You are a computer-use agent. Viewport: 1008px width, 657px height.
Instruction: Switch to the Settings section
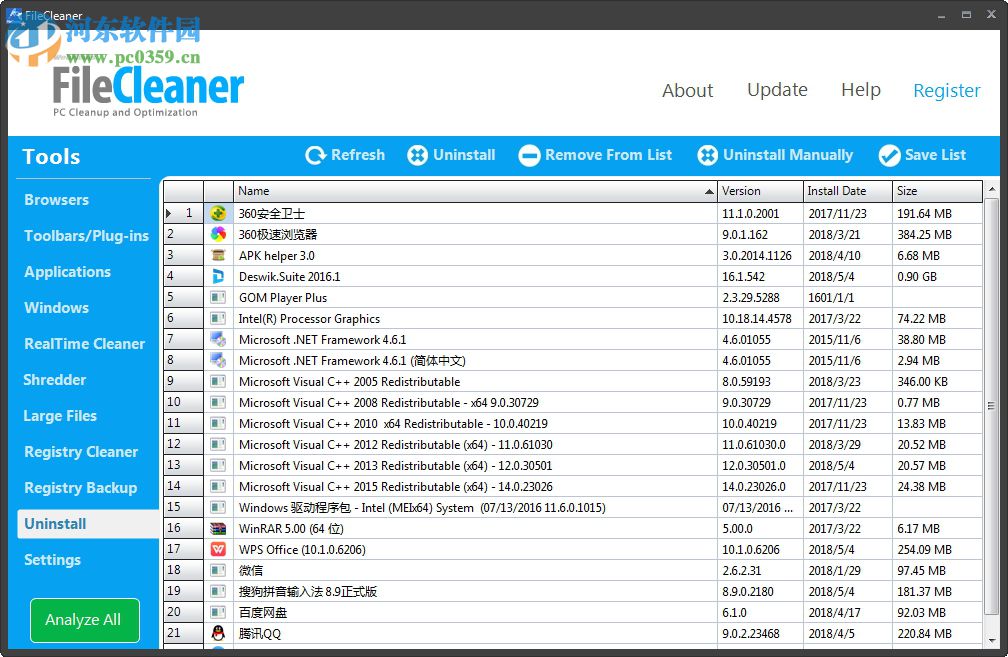click(x=52, y=560)
